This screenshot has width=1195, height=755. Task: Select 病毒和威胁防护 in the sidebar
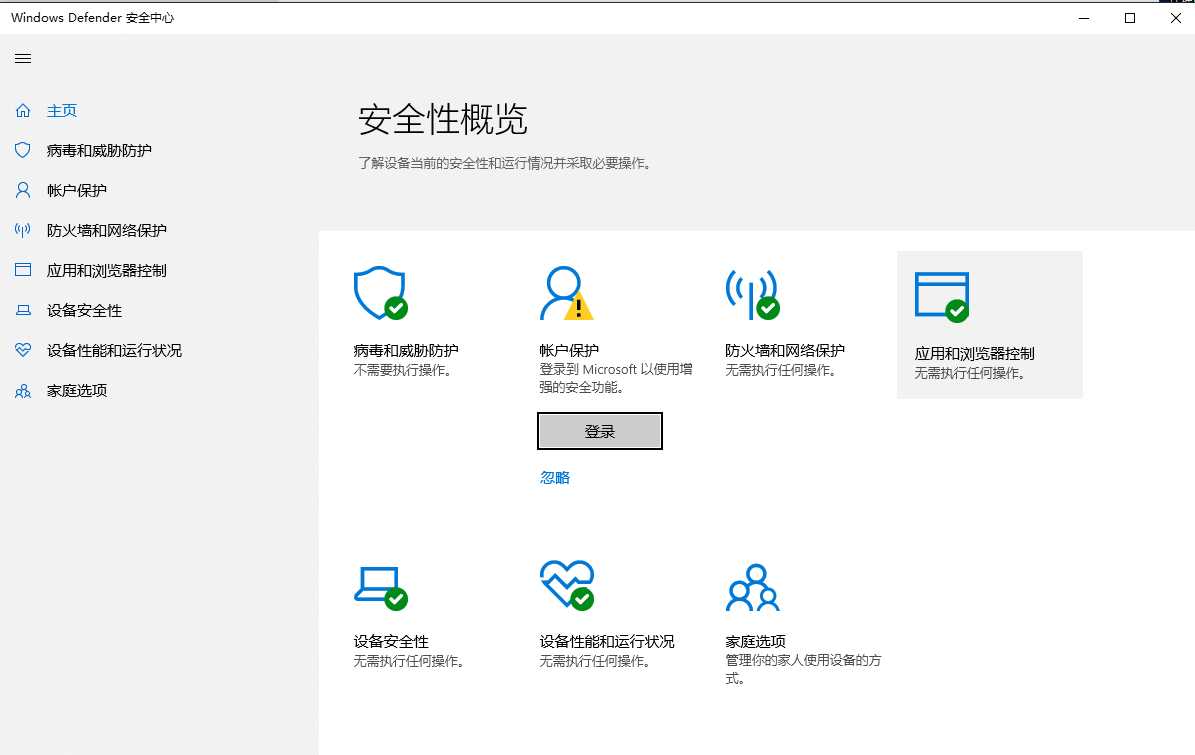tap(99, 151)
